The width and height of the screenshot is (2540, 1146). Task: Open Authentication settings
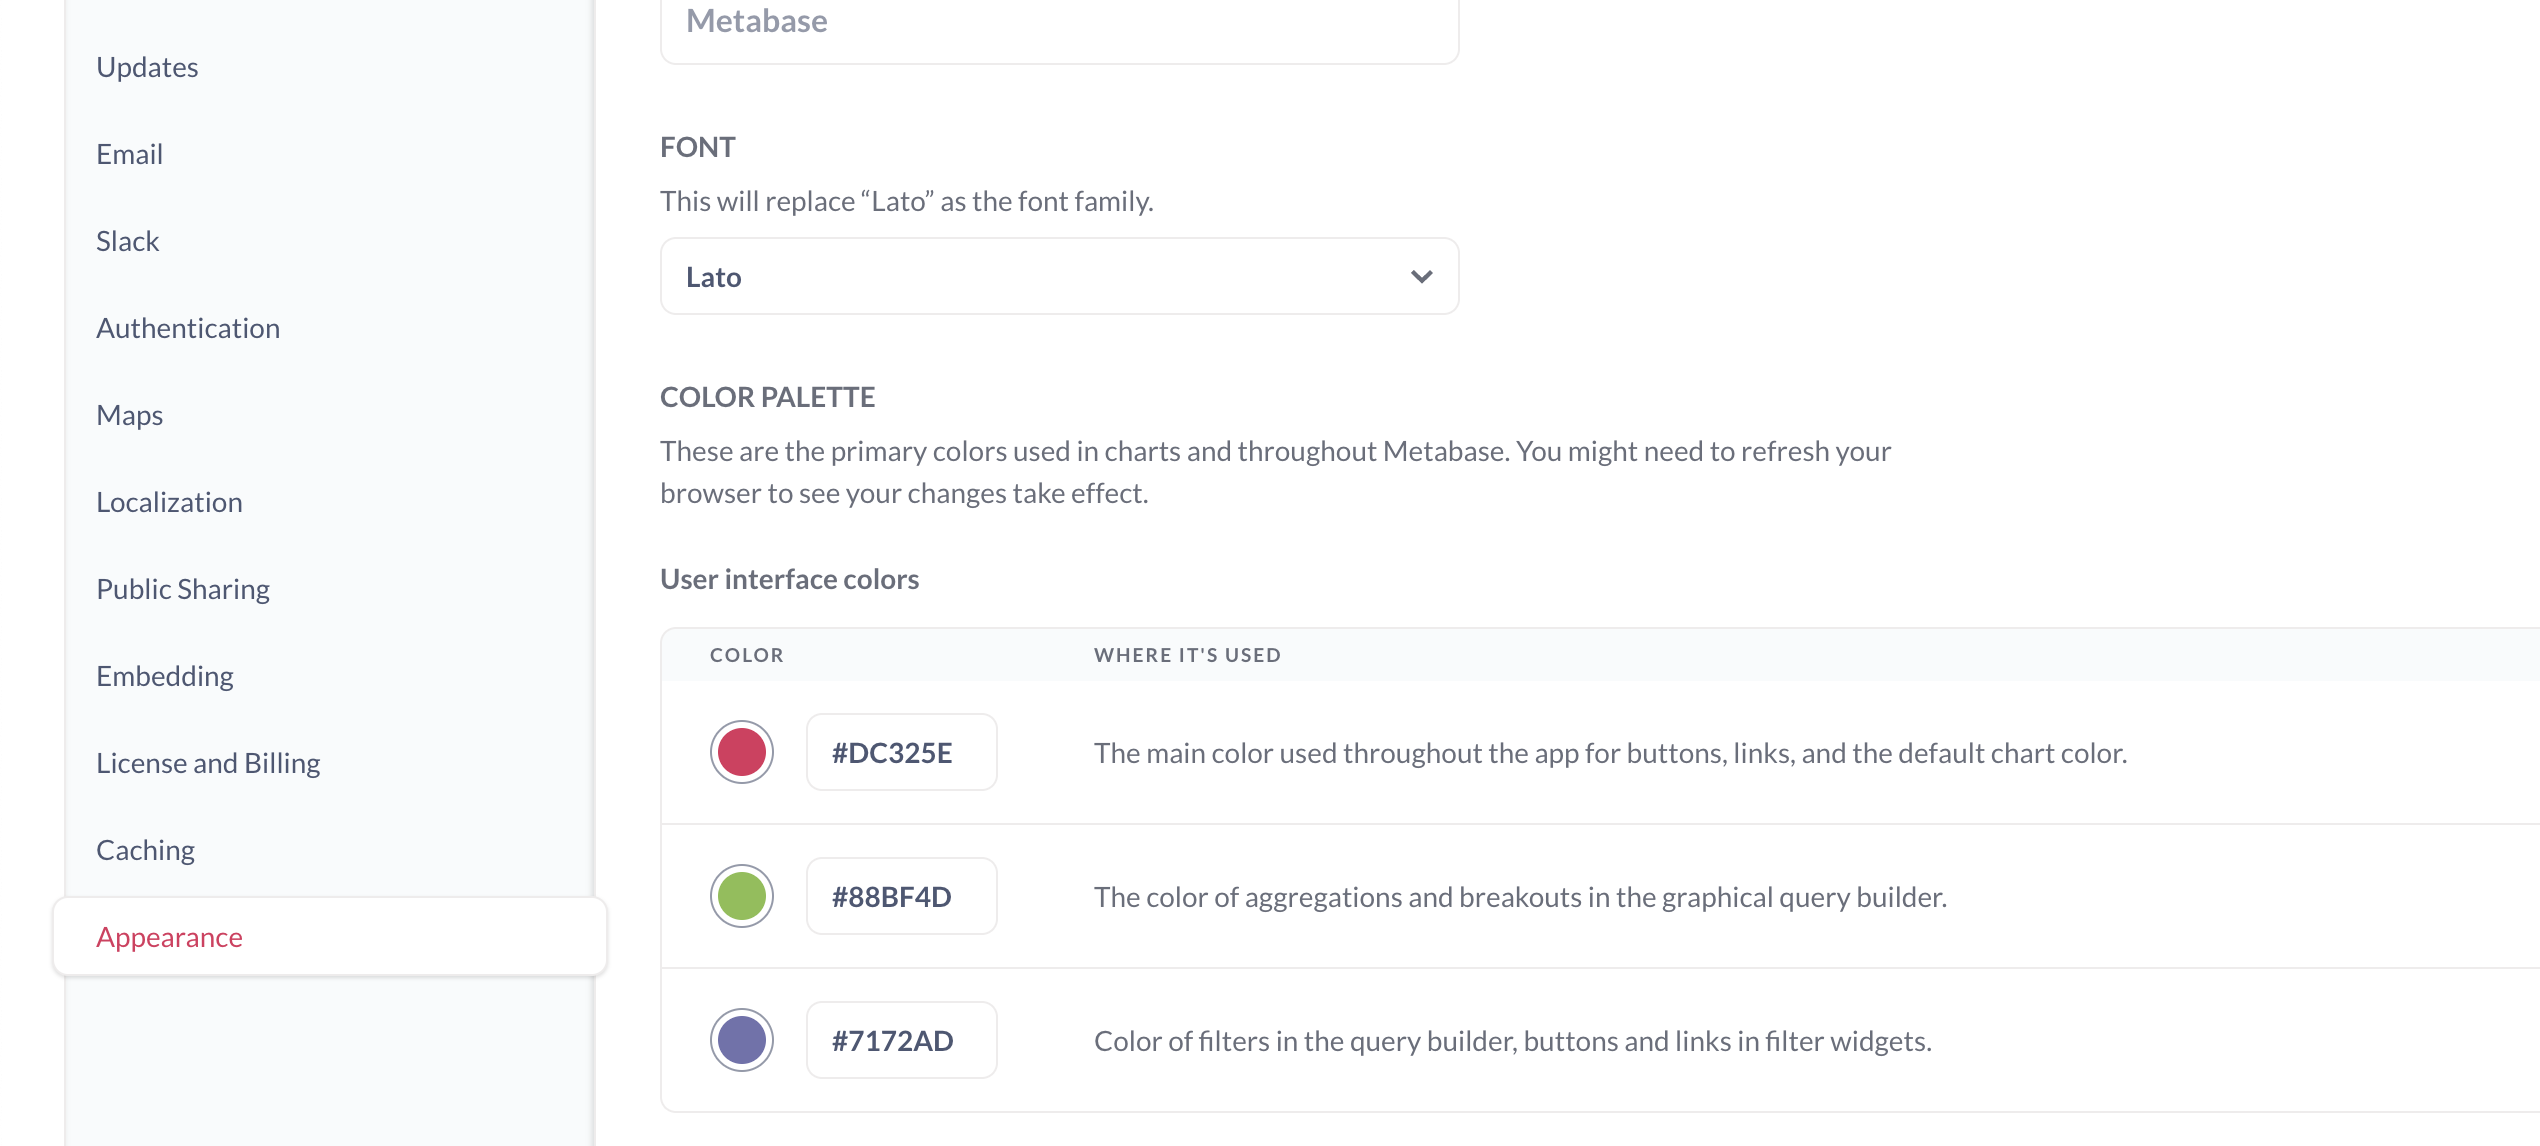click(x=188, y=327)
